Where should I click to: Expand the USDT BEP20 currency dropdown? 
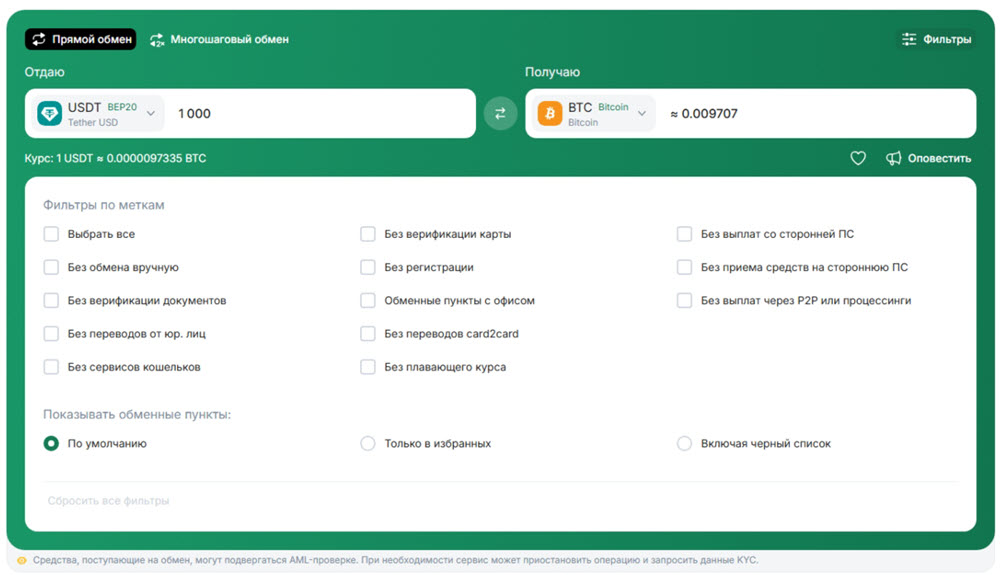tap(98, 113)
